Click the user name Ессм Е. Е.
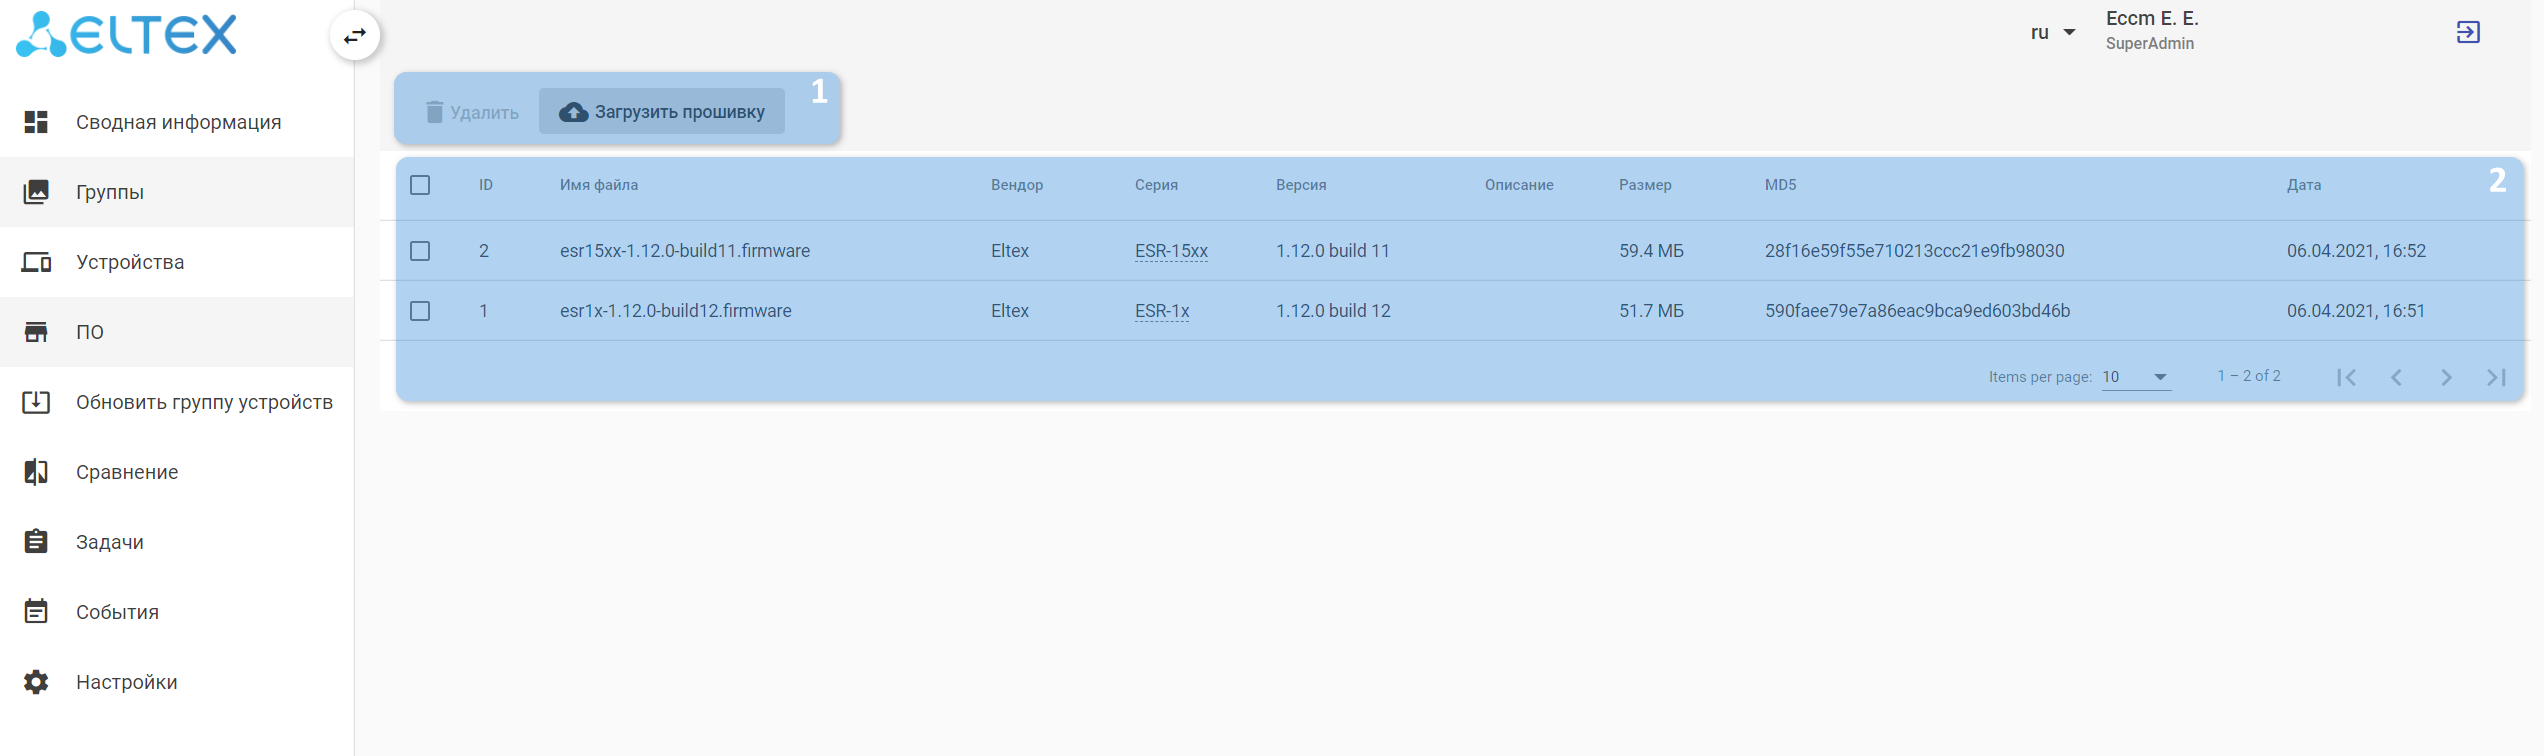This screenshot has height=756, width=2544. (x=2152, y=19)
